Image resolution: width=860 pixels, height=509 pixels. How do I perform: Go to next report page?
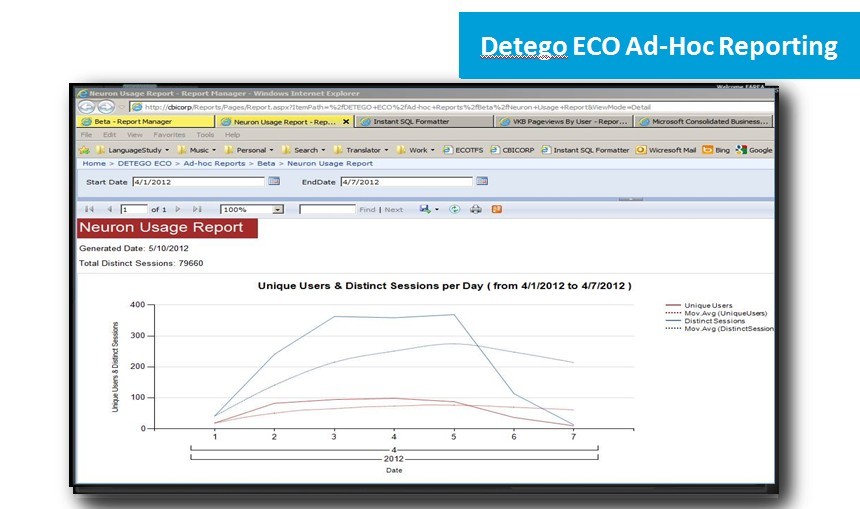(x=178, y=209)
